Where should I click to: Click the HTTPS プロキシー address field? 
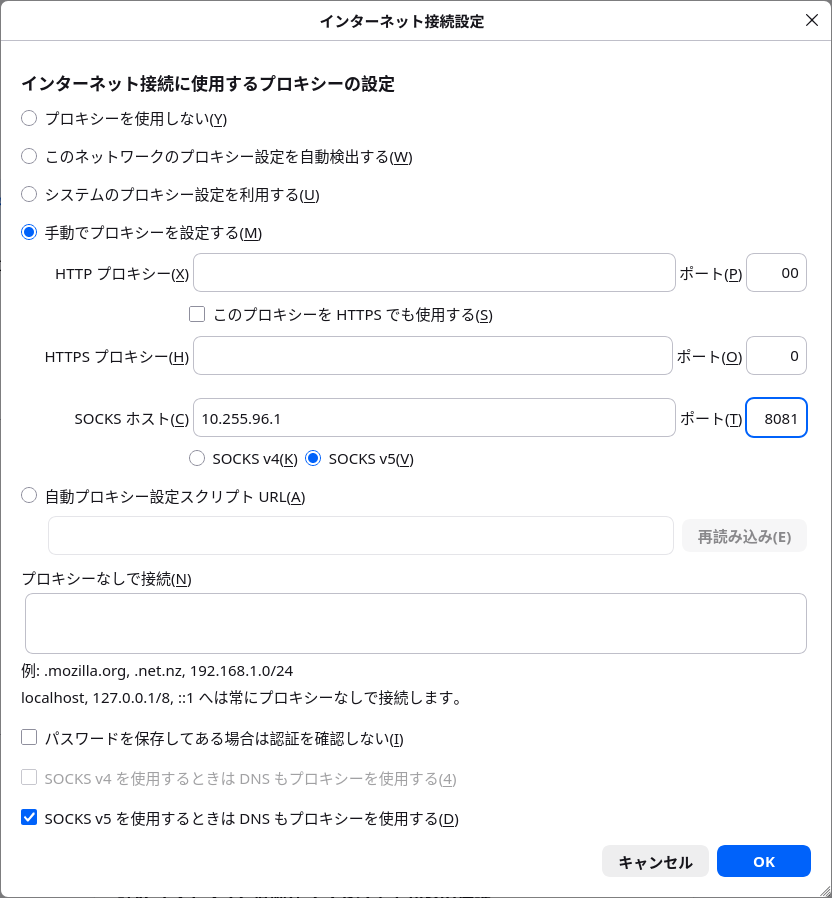point(433,356)
